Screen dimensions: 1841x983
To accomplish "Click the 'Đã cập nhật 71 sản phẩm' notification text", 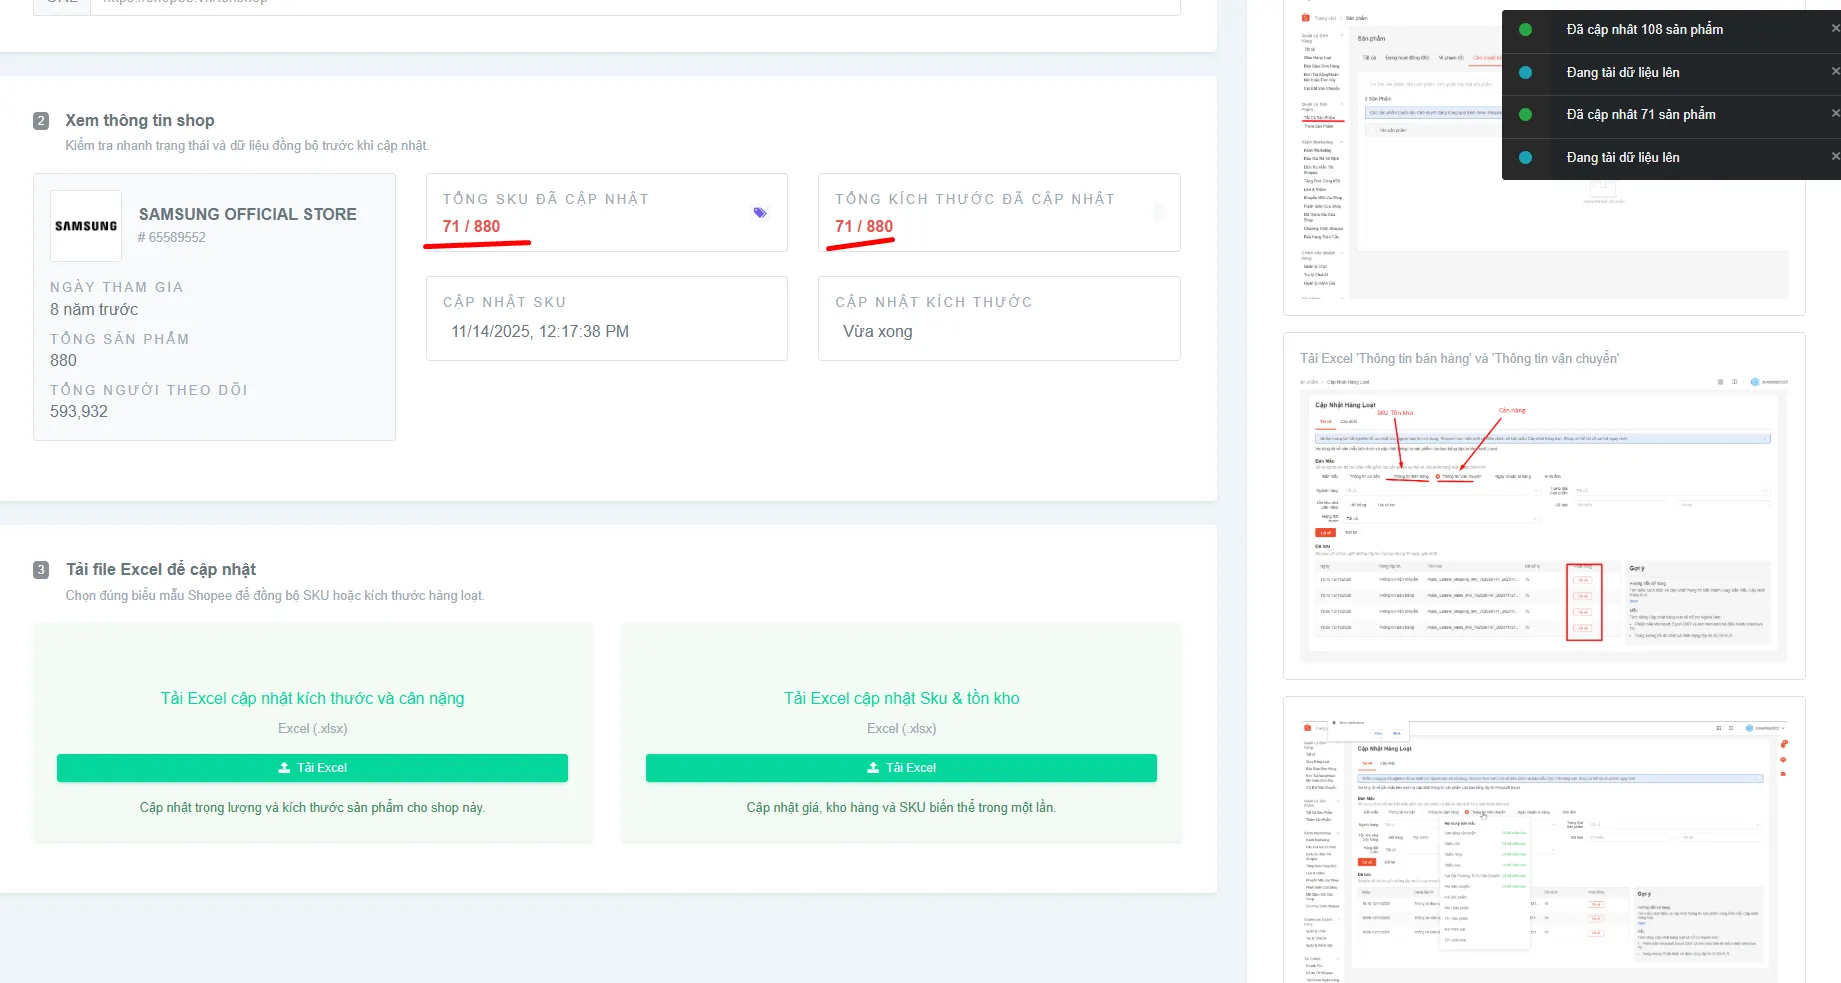I will point(1641,115).
